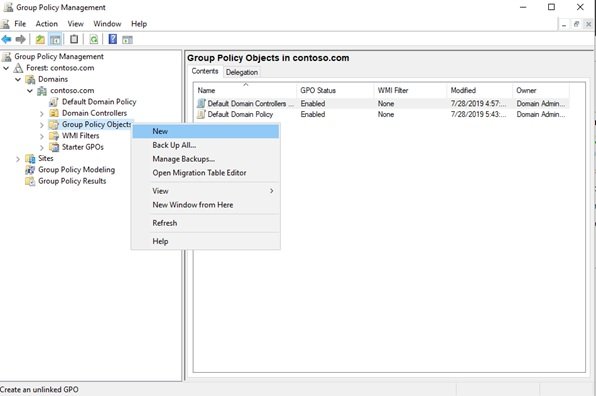This screenshot has width=596, height=396.
Task: Open the View menu in menu bar
Action: click(x=76, y=24)
